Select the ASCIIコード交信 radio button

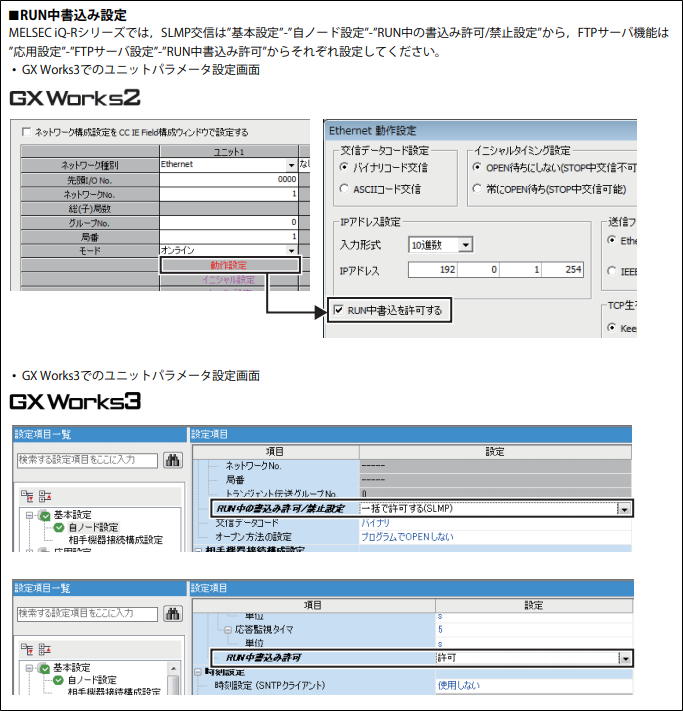[x=344, y=188]
